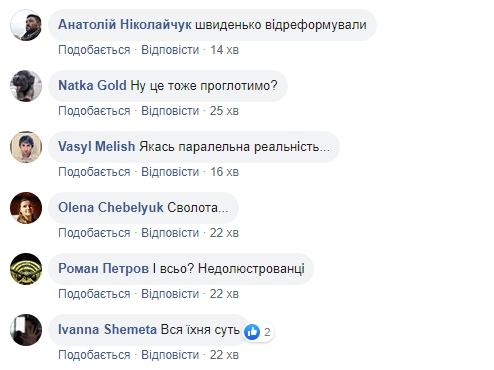Screen dimensions: 494x370
Task: Click the 14 хв timestamp
Action: 224,50
